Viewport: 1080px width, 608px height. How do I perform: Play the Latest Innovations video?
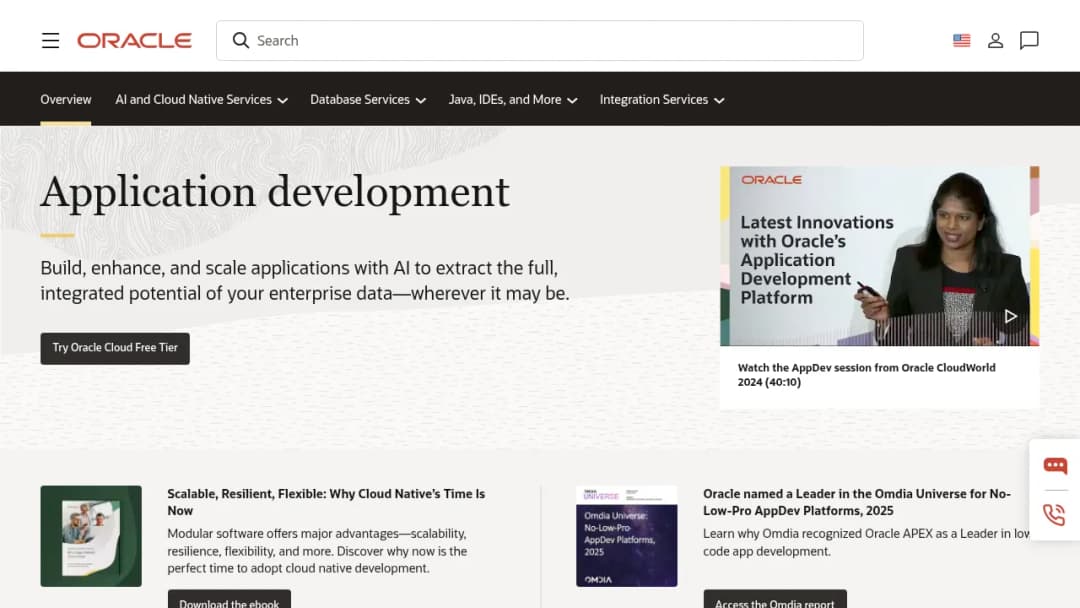pos(1010,316)
